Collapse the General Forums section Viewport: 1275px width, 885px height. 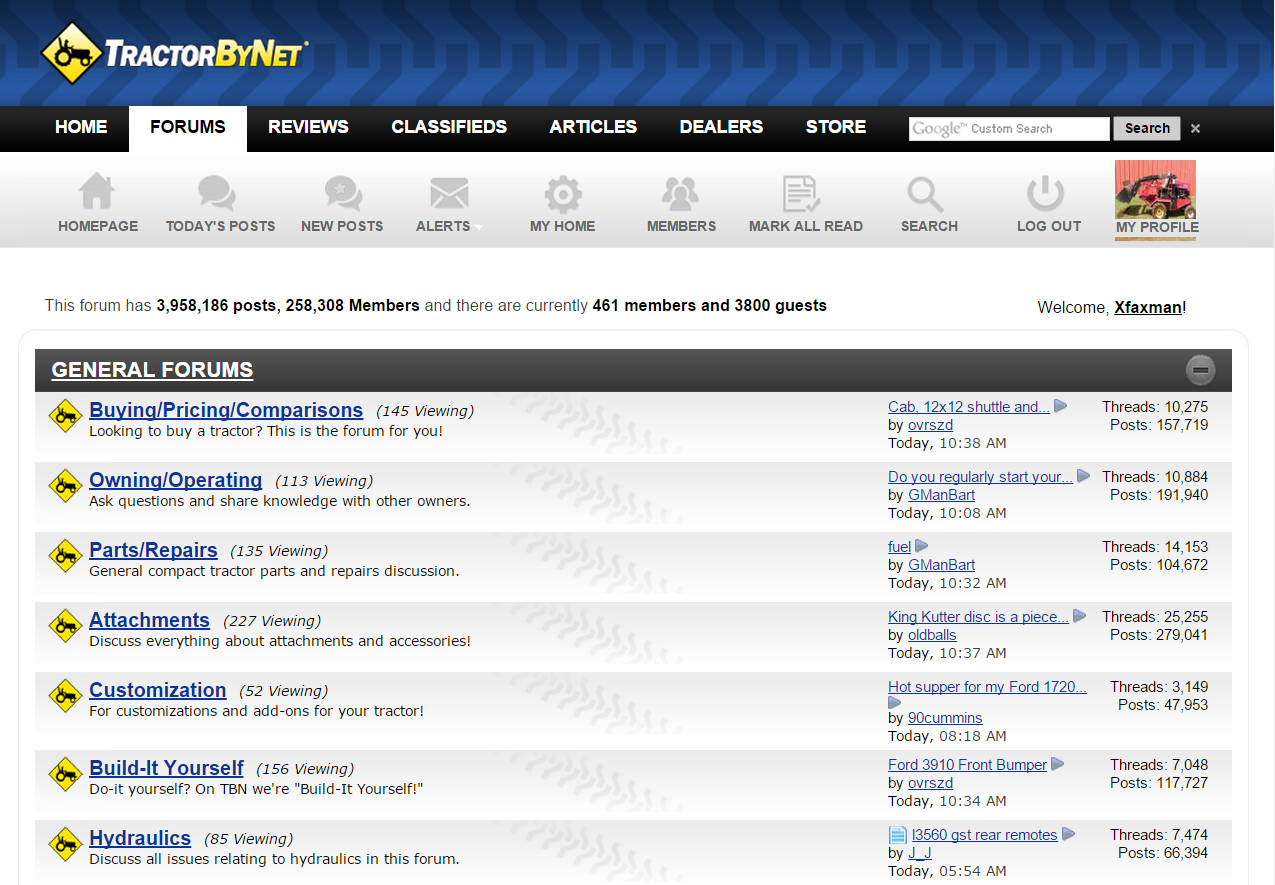[1200, 370]
